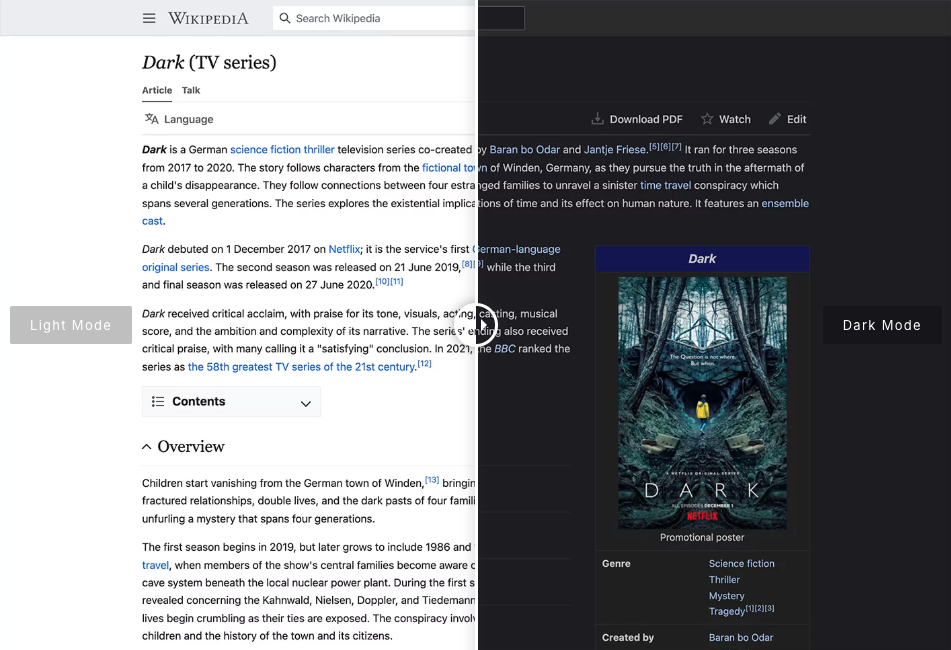Open the Thriller genre link

724,580
